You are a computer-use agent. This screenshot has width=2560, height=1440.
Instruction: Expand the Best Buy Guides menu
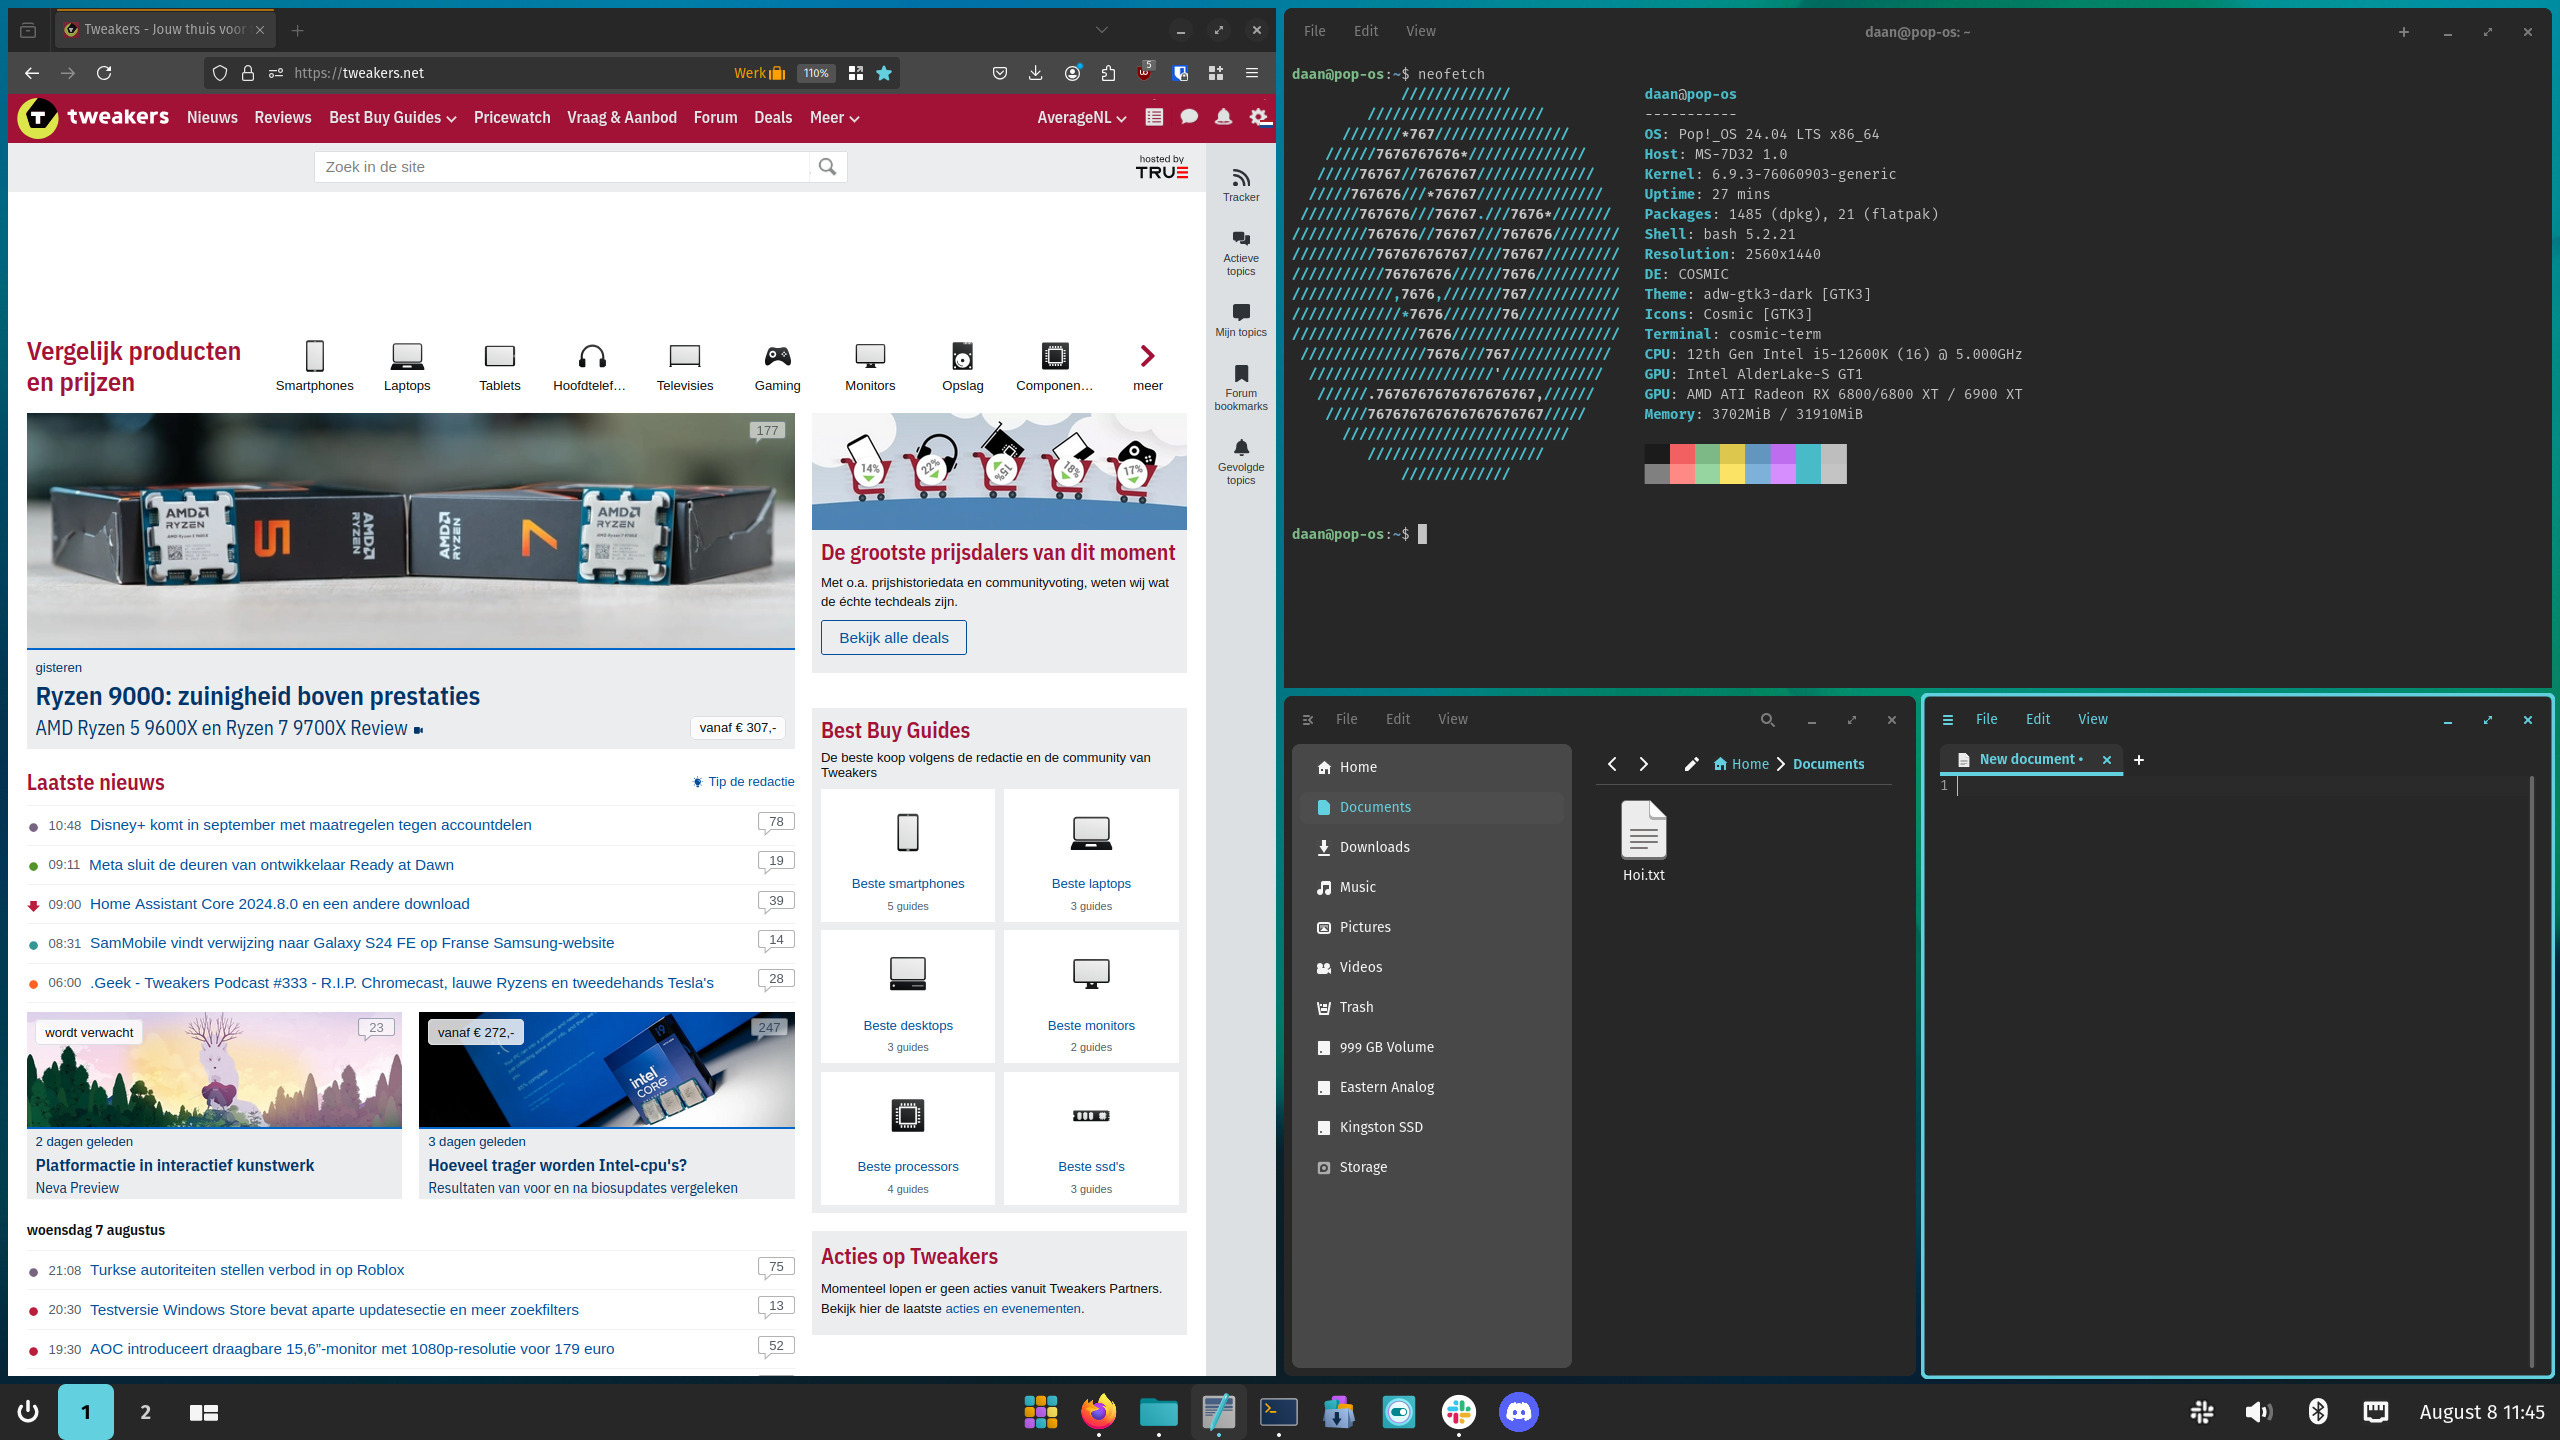391,117
